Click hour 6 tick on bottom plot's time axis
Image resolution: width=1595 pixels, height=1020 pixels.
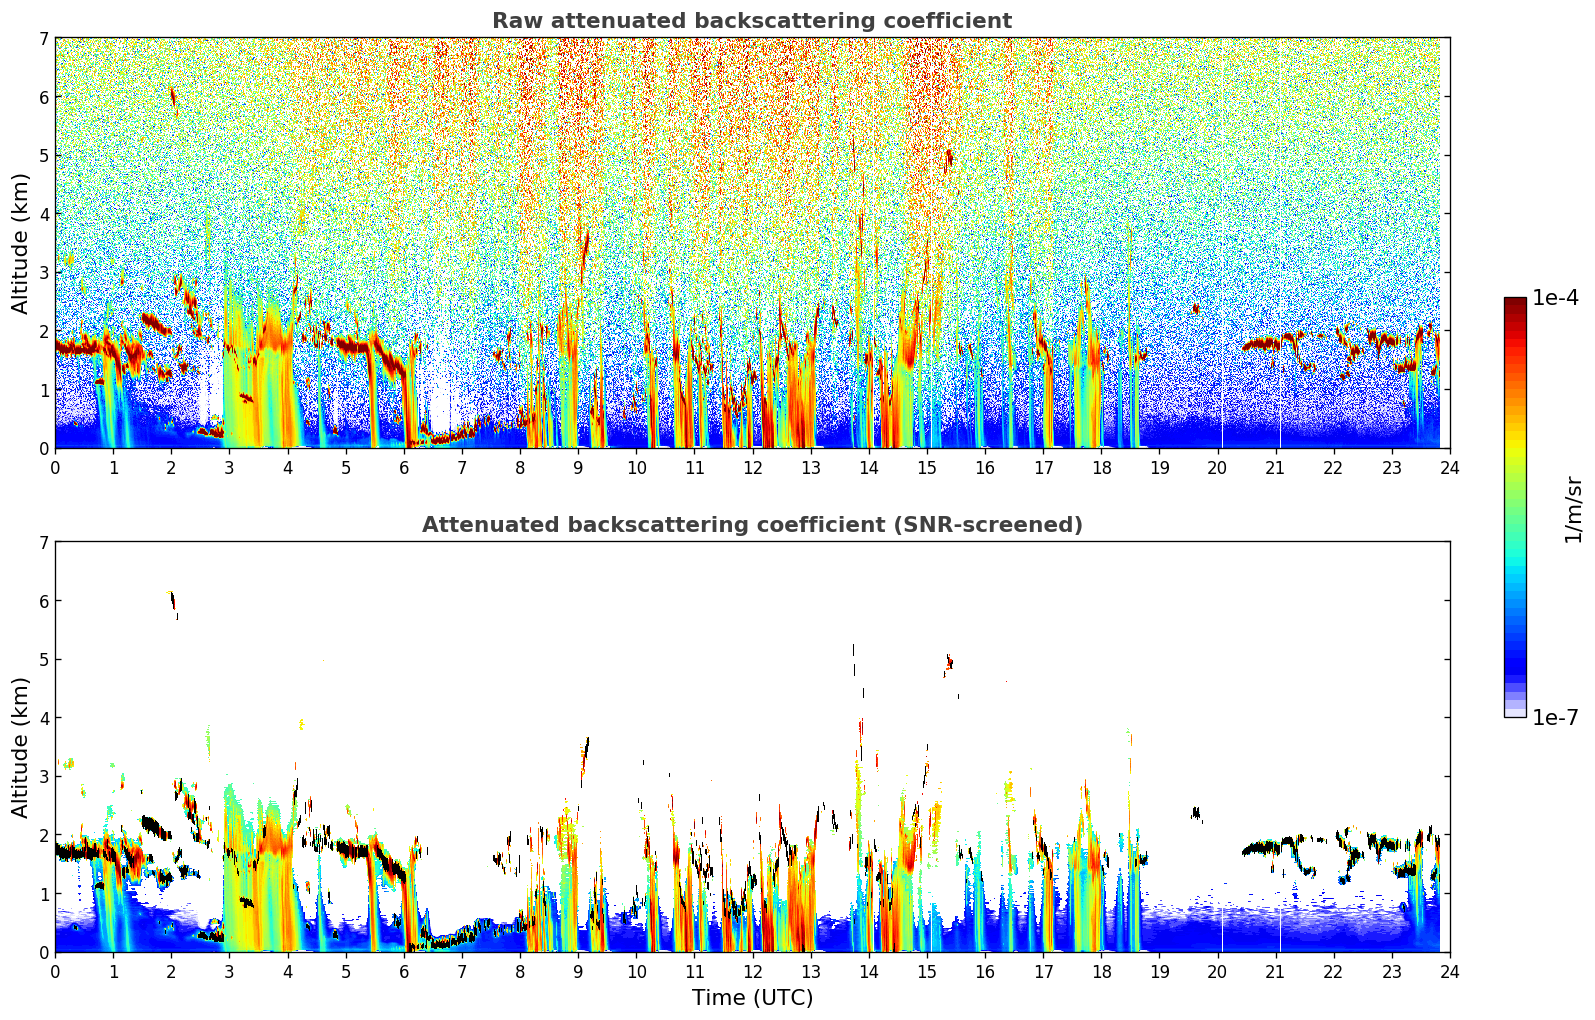(404, 971)
